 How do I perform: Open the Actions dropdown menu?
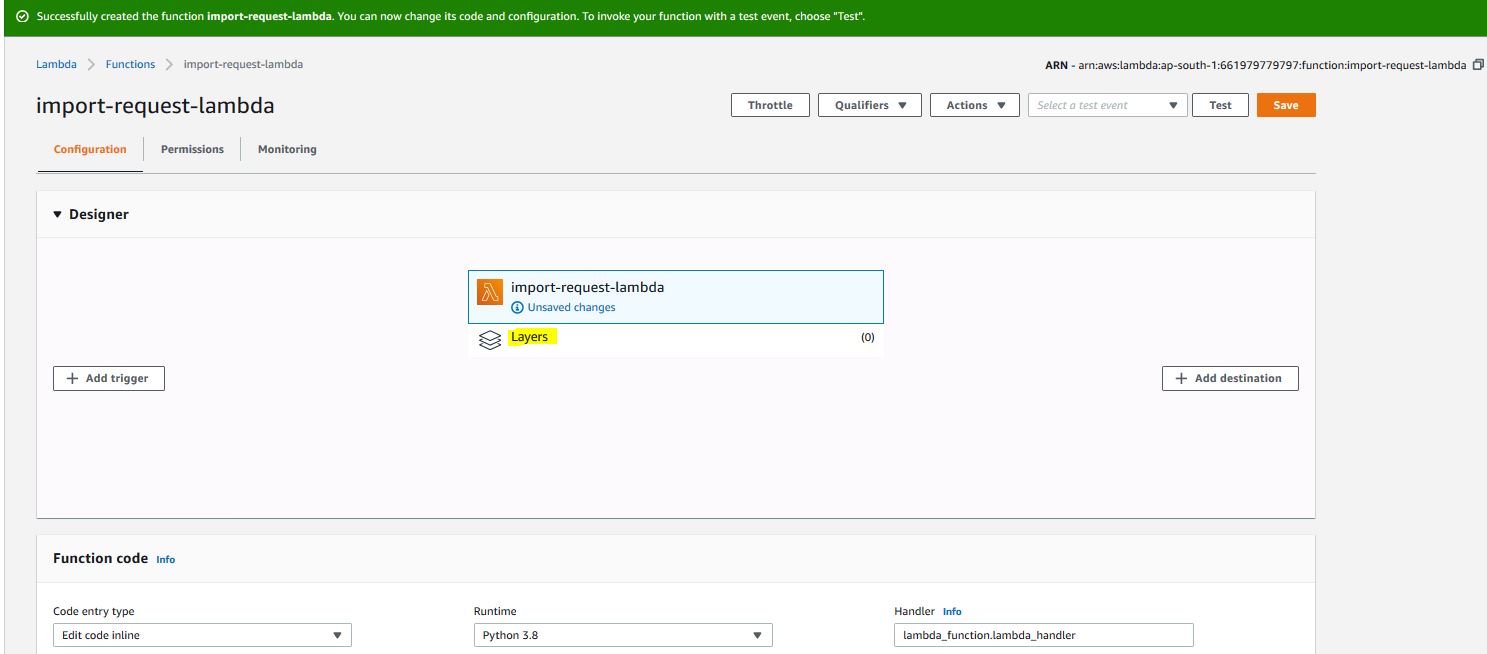tap(974, 105)
